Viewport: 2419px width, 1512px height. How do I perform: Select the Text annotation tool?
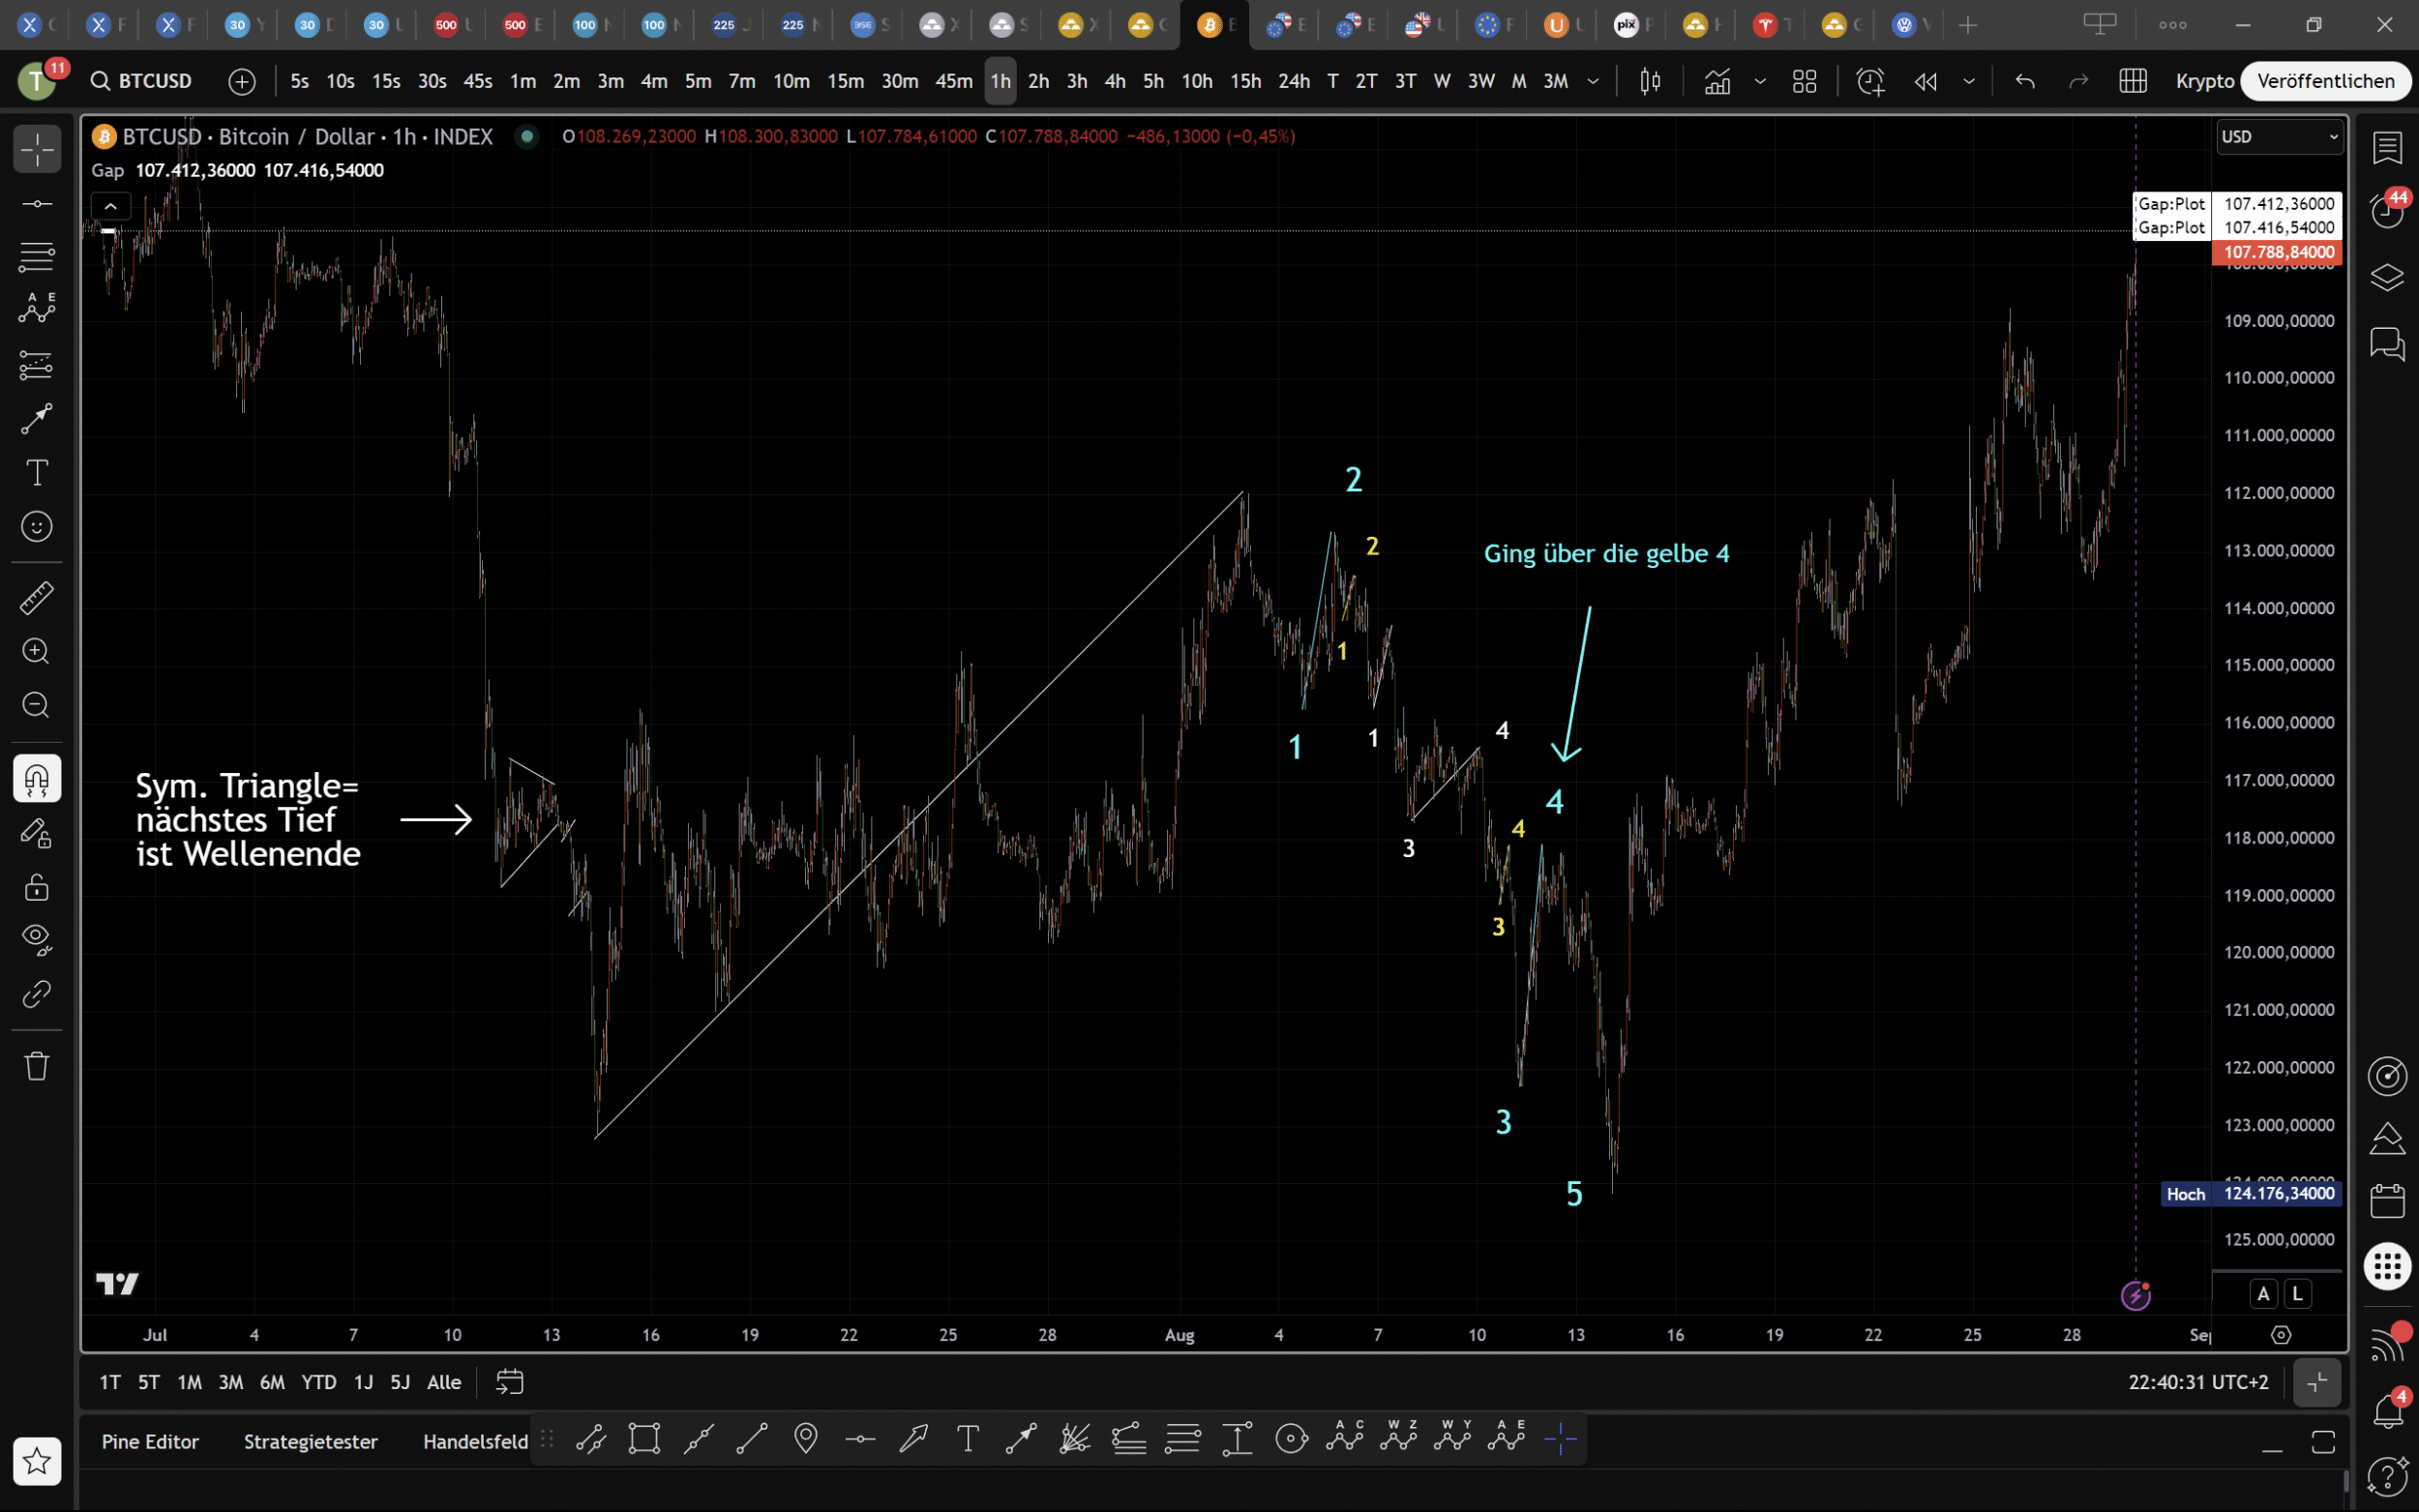tap(37, 473)
